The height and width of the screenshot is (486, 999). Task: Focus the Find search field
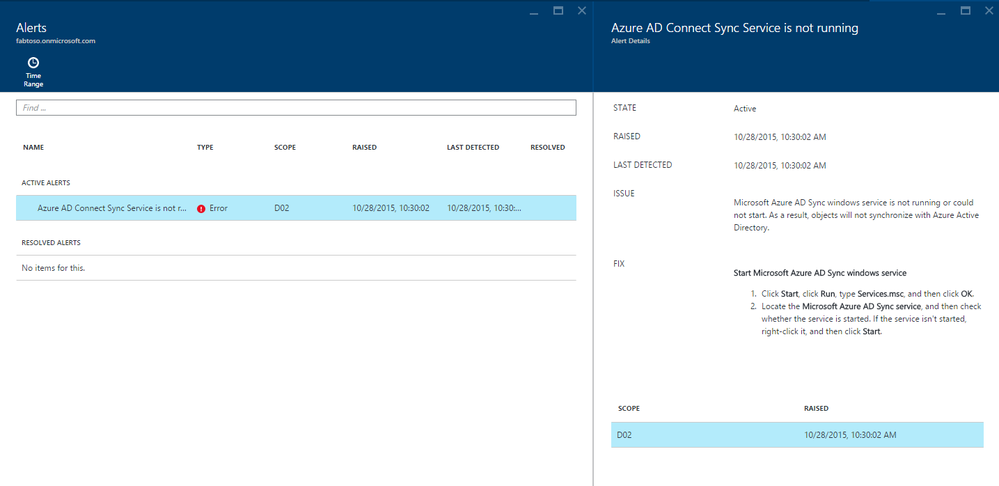(296, 108)
